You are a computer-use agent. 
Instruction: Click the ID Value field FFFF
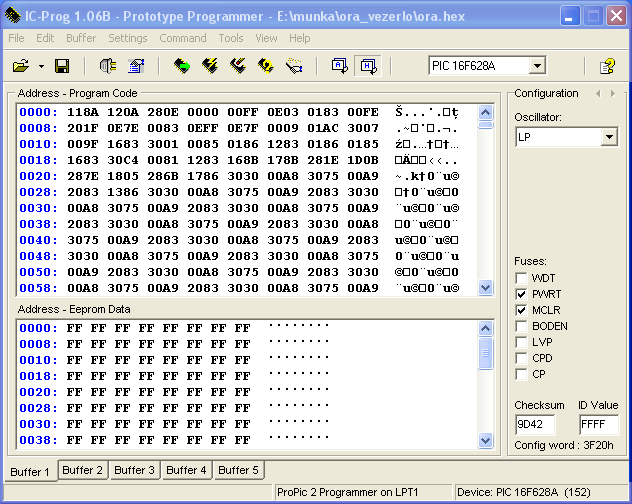tap(599, 424)
